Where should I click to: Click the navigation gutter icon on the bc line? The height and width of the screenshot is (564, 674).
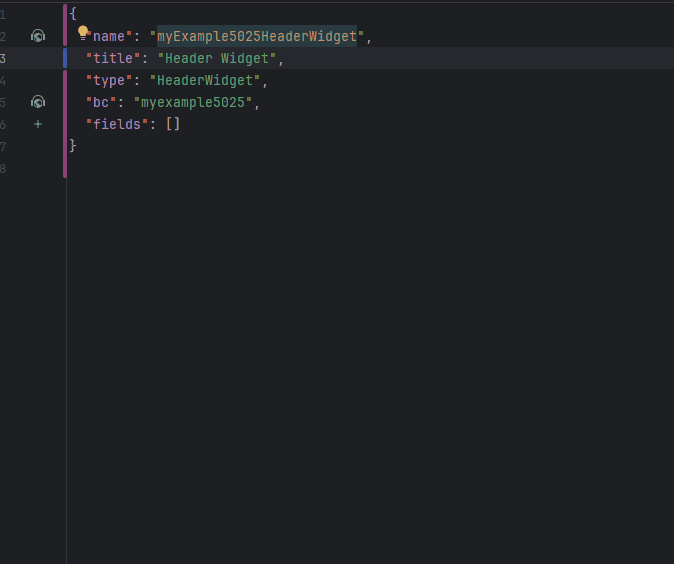[38, 102]
